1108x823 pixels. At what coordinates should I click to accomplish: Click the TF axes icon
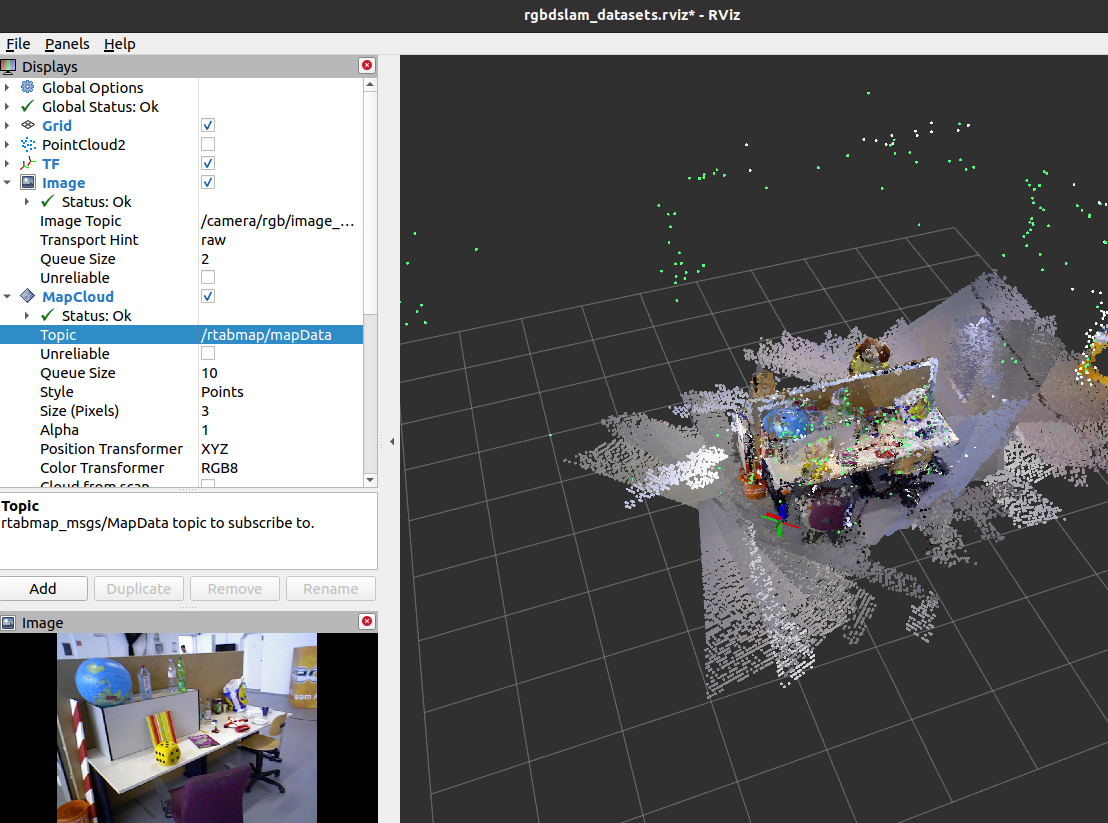pyautogui.click(x=28, y=163)
